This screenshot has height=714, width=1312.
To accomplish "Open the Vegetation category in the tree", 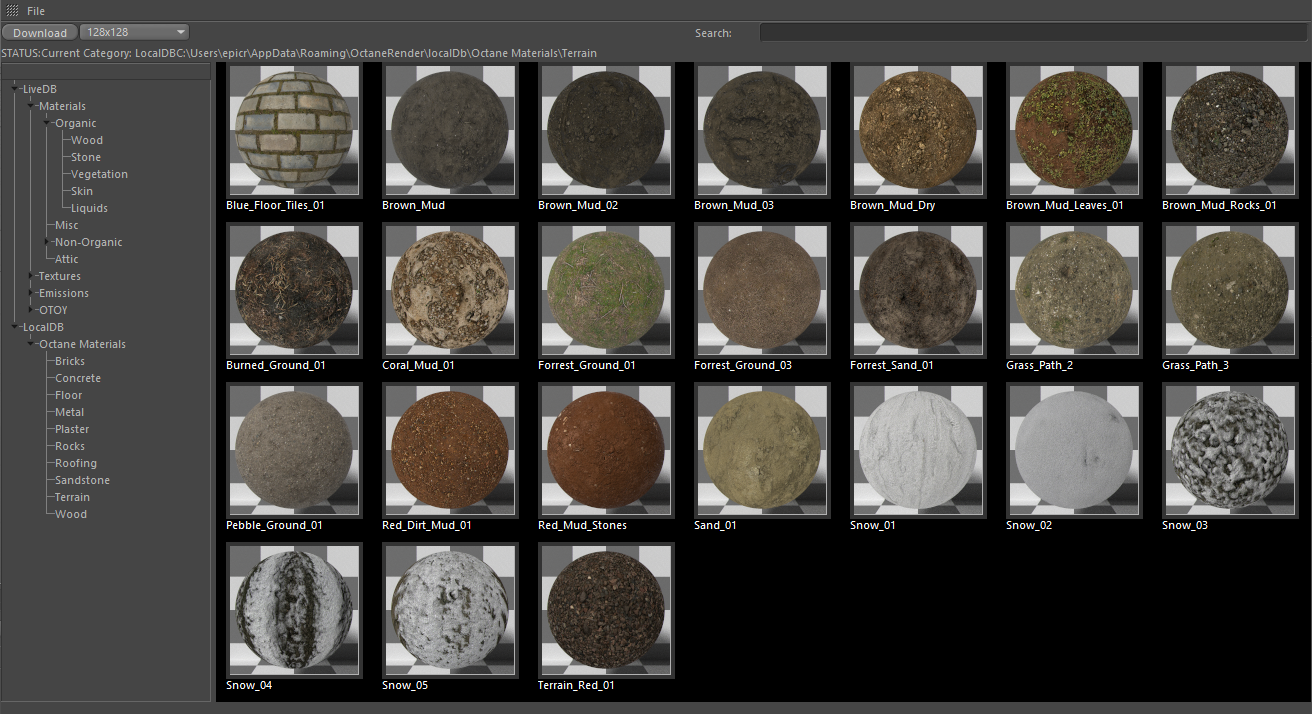I will 99,174.
